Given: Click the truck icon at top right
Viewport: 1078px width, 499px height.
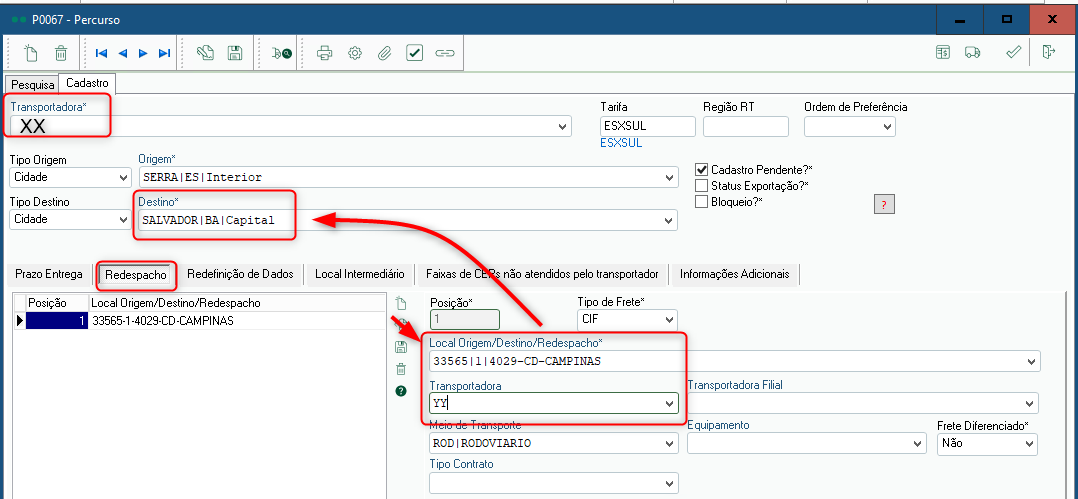Looking at the screenshot, I should tap(972, 53).
